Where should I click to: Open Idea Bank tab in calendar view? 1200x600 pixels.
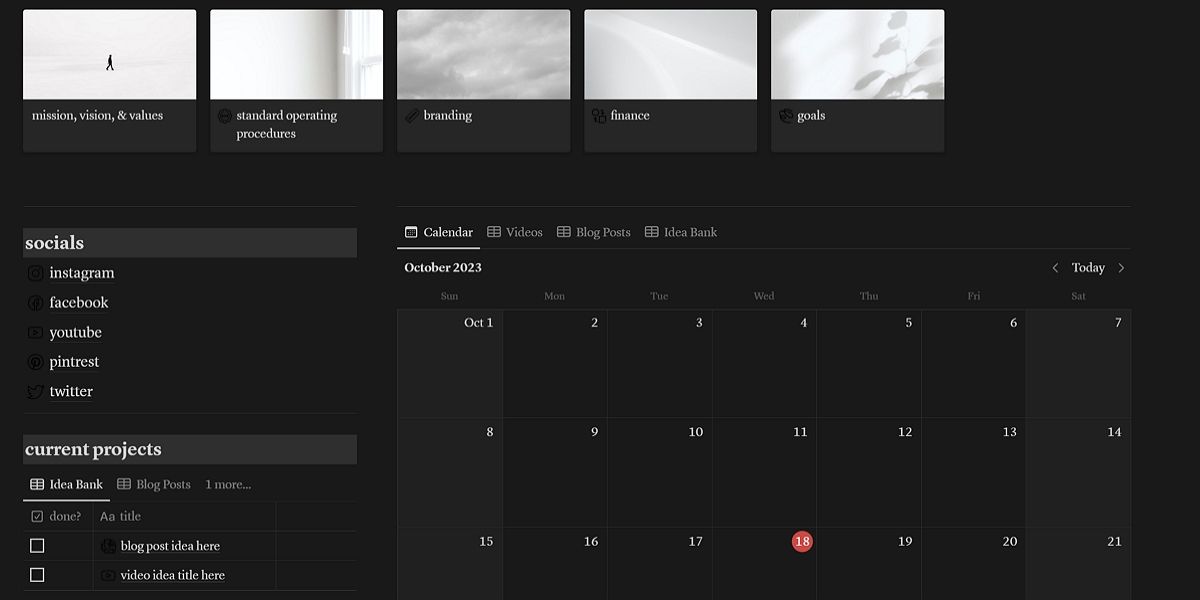(681, 232)
